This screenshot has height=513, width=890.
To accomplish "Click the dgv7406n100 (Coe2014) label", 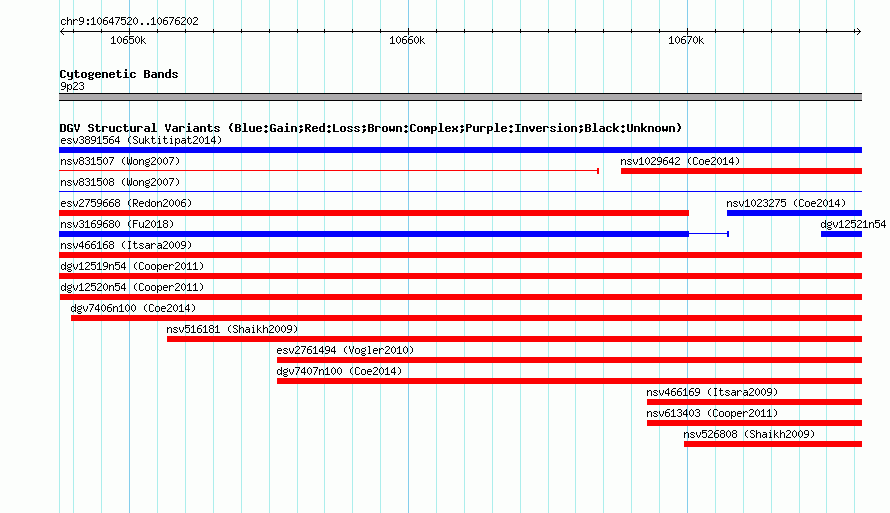I will (x=133, y=308).
